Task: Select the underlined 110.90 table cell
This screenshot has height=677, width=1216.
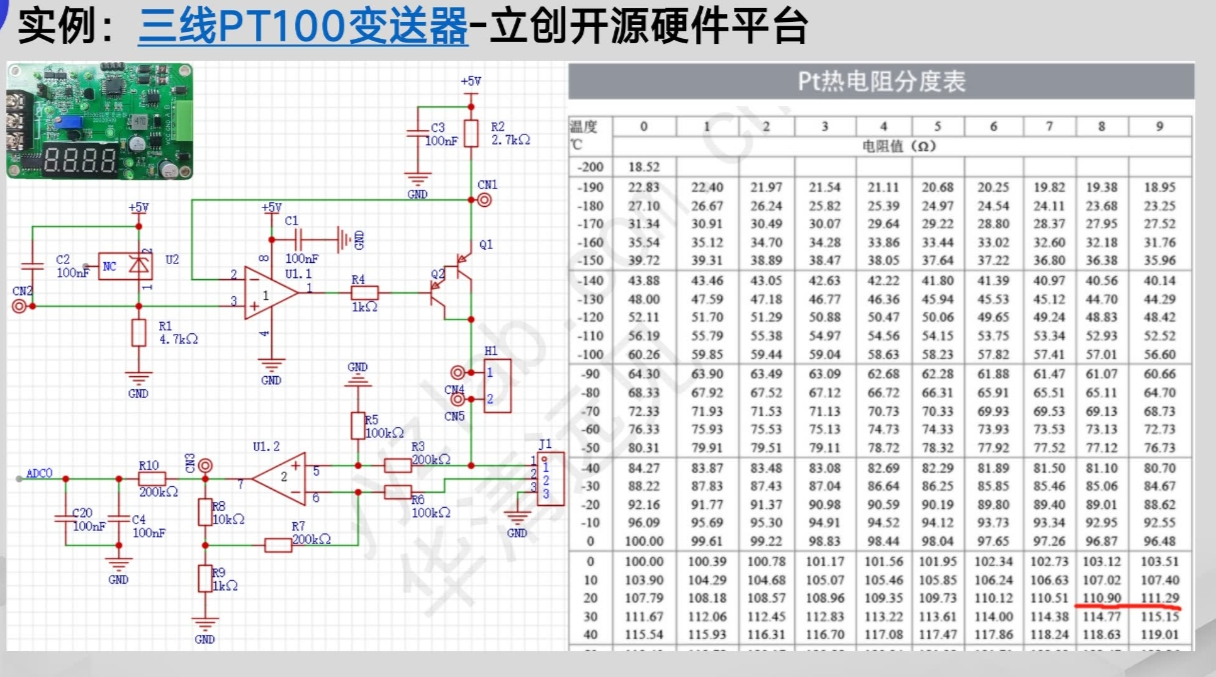Action: pyautogui.click(x=1100, y=598)
